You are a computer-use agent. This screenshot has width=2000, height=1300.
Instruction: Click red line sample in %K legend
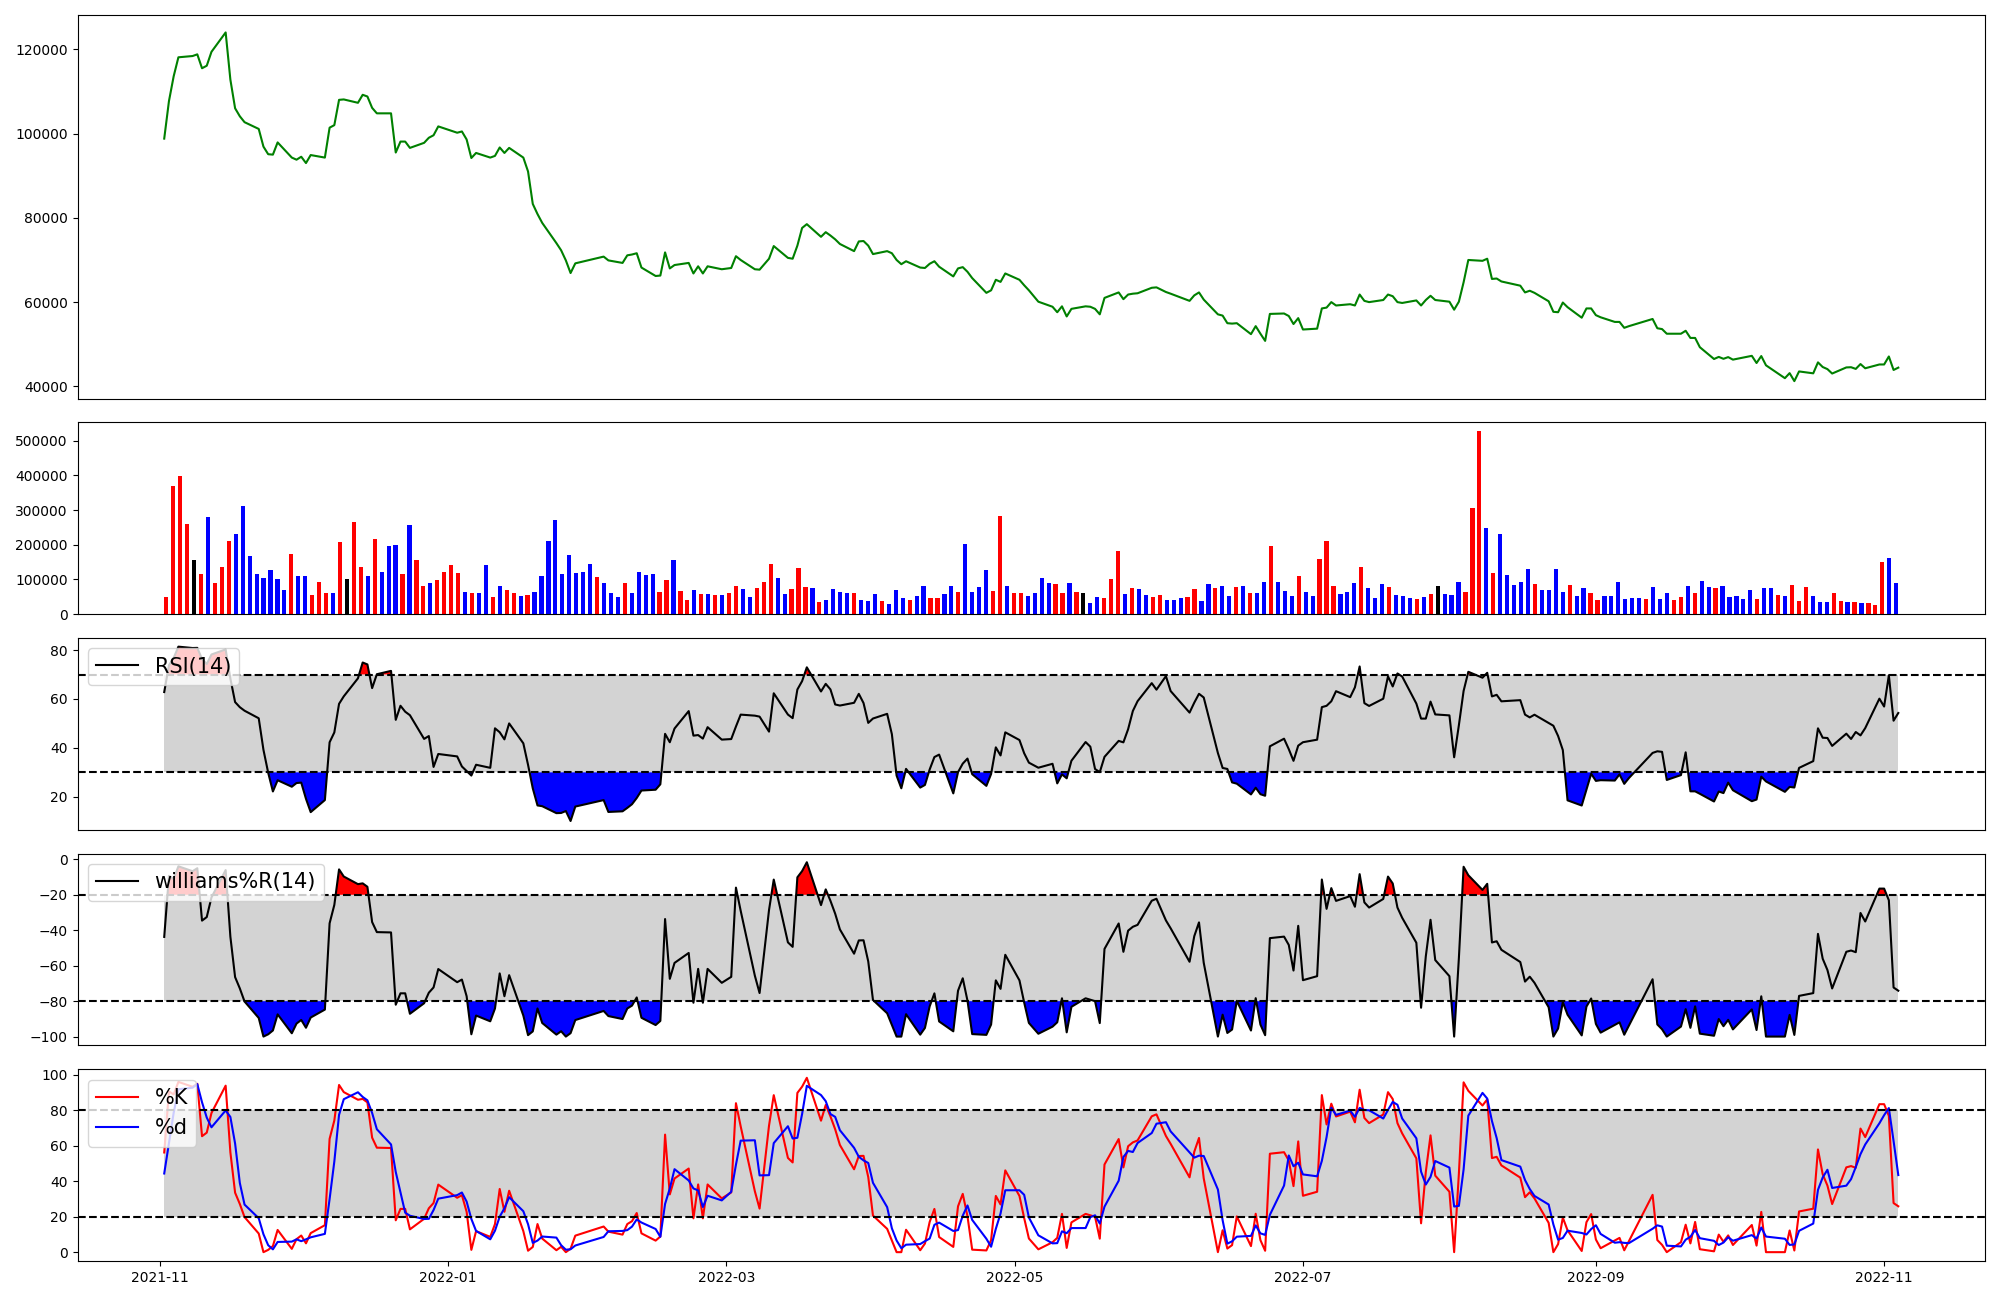pyautogui.click(x=116, y=1097)
